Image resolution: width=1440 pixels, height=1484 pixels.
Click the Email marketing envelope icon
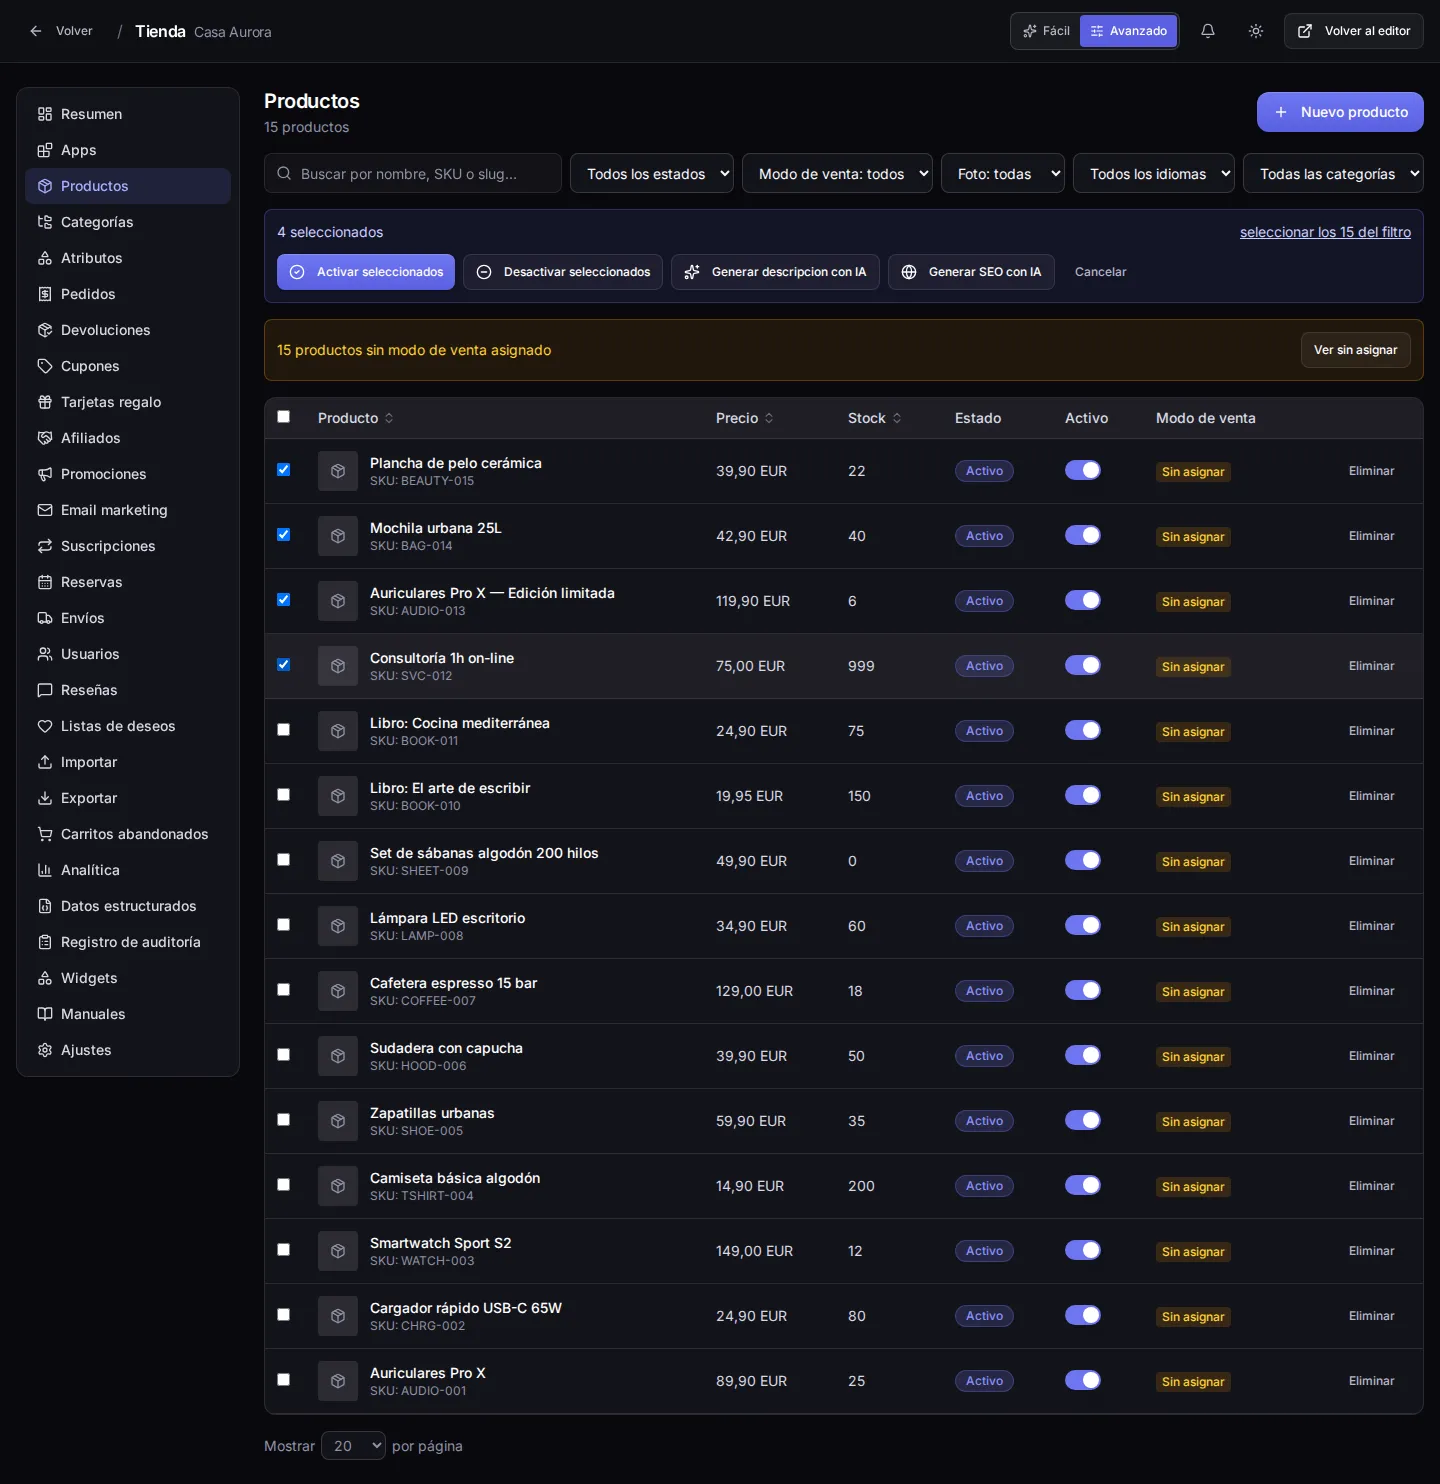(45, 510)
